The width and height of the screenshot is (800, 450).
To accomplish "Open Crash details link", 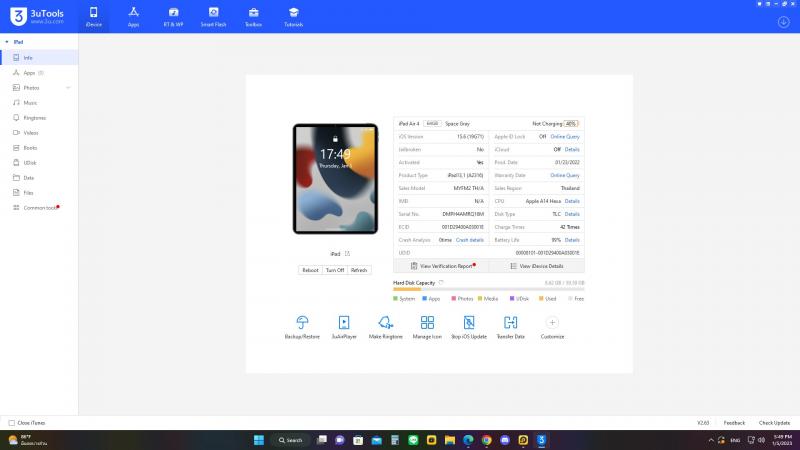I will tap(469, 240).
